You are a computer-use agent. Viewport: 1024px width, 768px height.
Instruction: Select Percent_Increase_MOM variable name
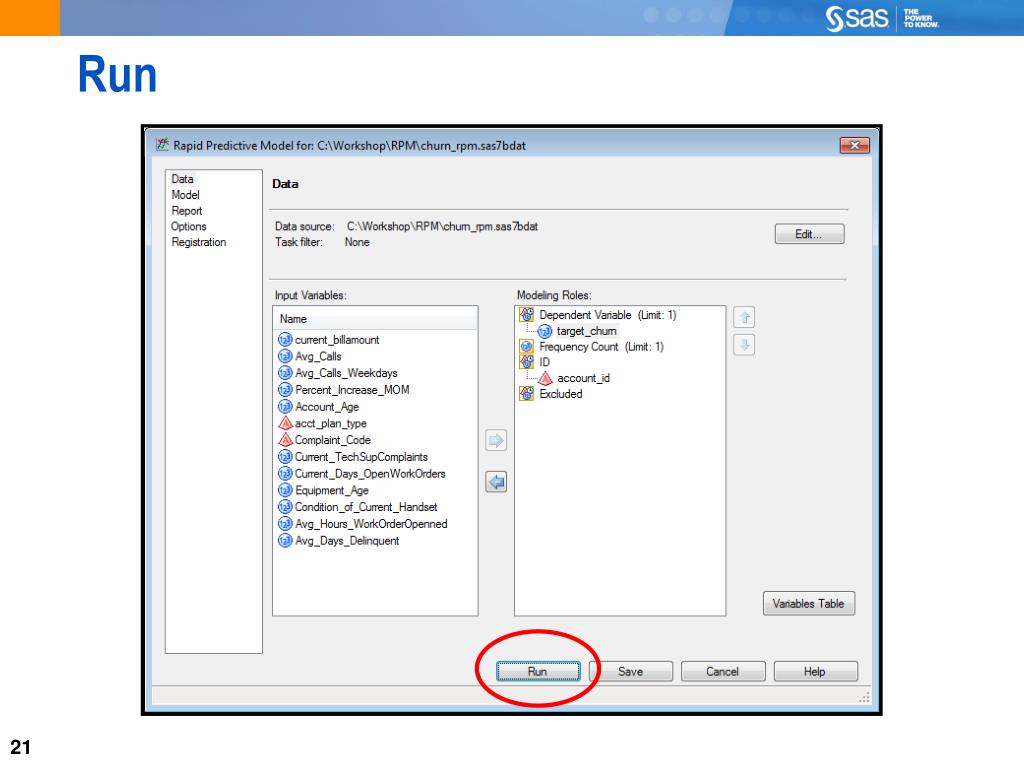352,389
